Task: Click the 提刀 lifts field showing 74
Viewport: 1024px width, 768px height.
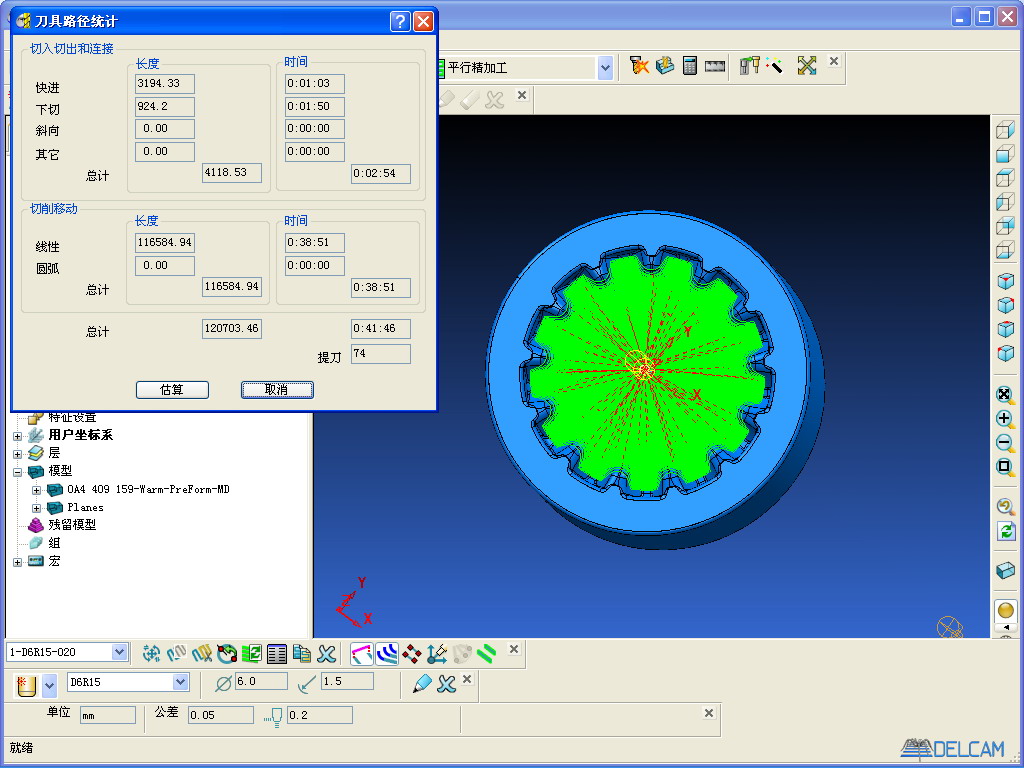Action: pos(381,354)
